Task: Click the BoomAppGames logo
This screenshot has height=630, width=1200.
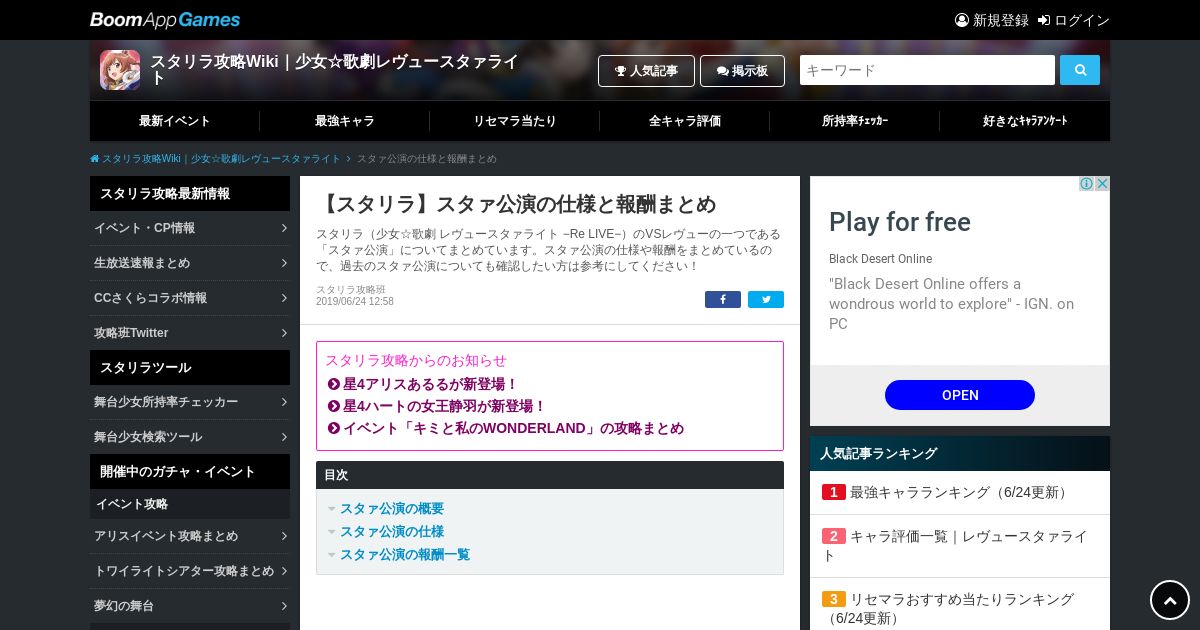Action: click(x=165, y=20)
